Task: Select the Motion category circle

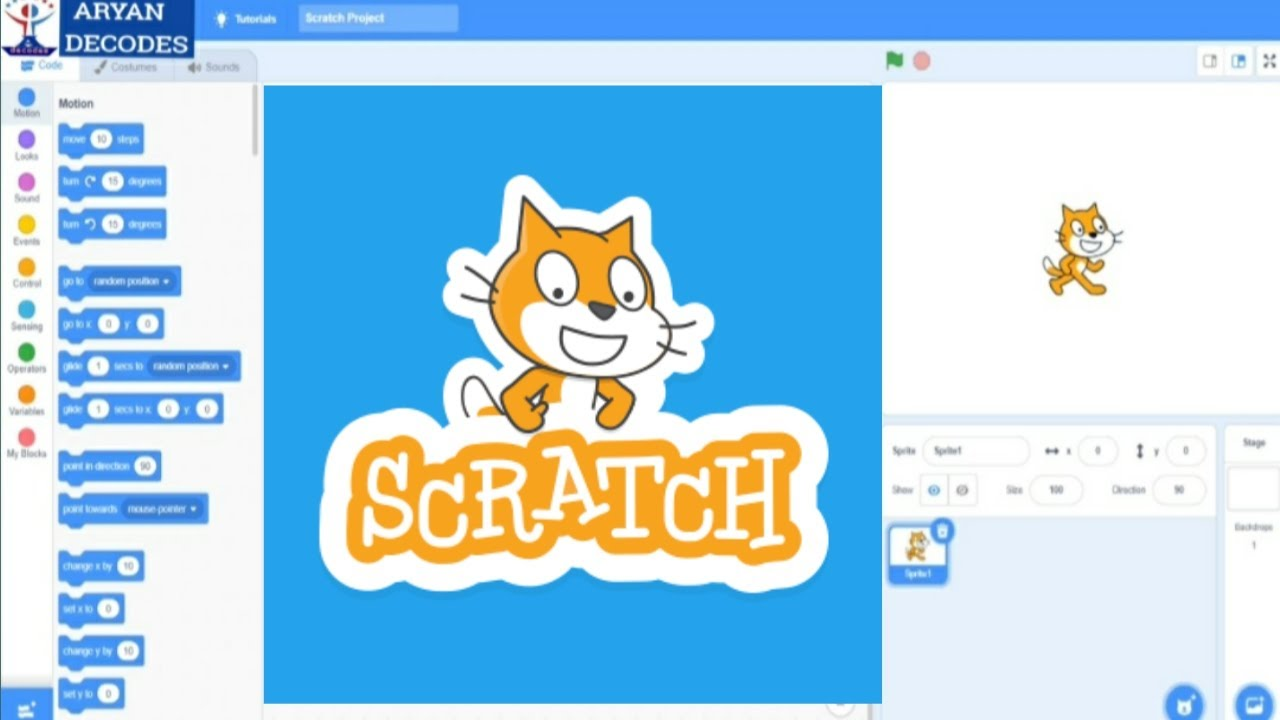Action: (26, 97)
